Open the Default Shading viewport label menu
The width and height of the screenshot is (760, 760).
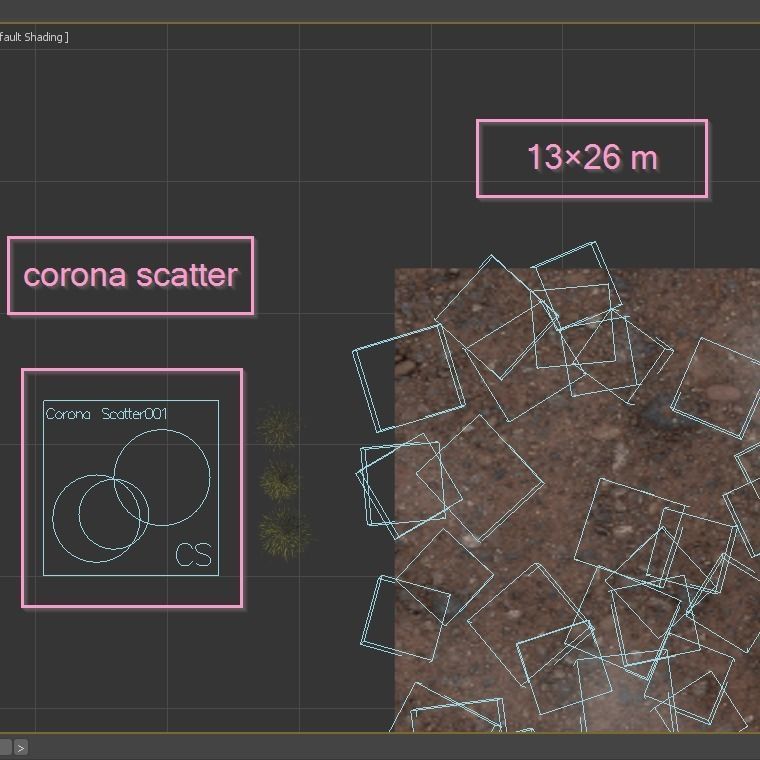tap(34, 37)
